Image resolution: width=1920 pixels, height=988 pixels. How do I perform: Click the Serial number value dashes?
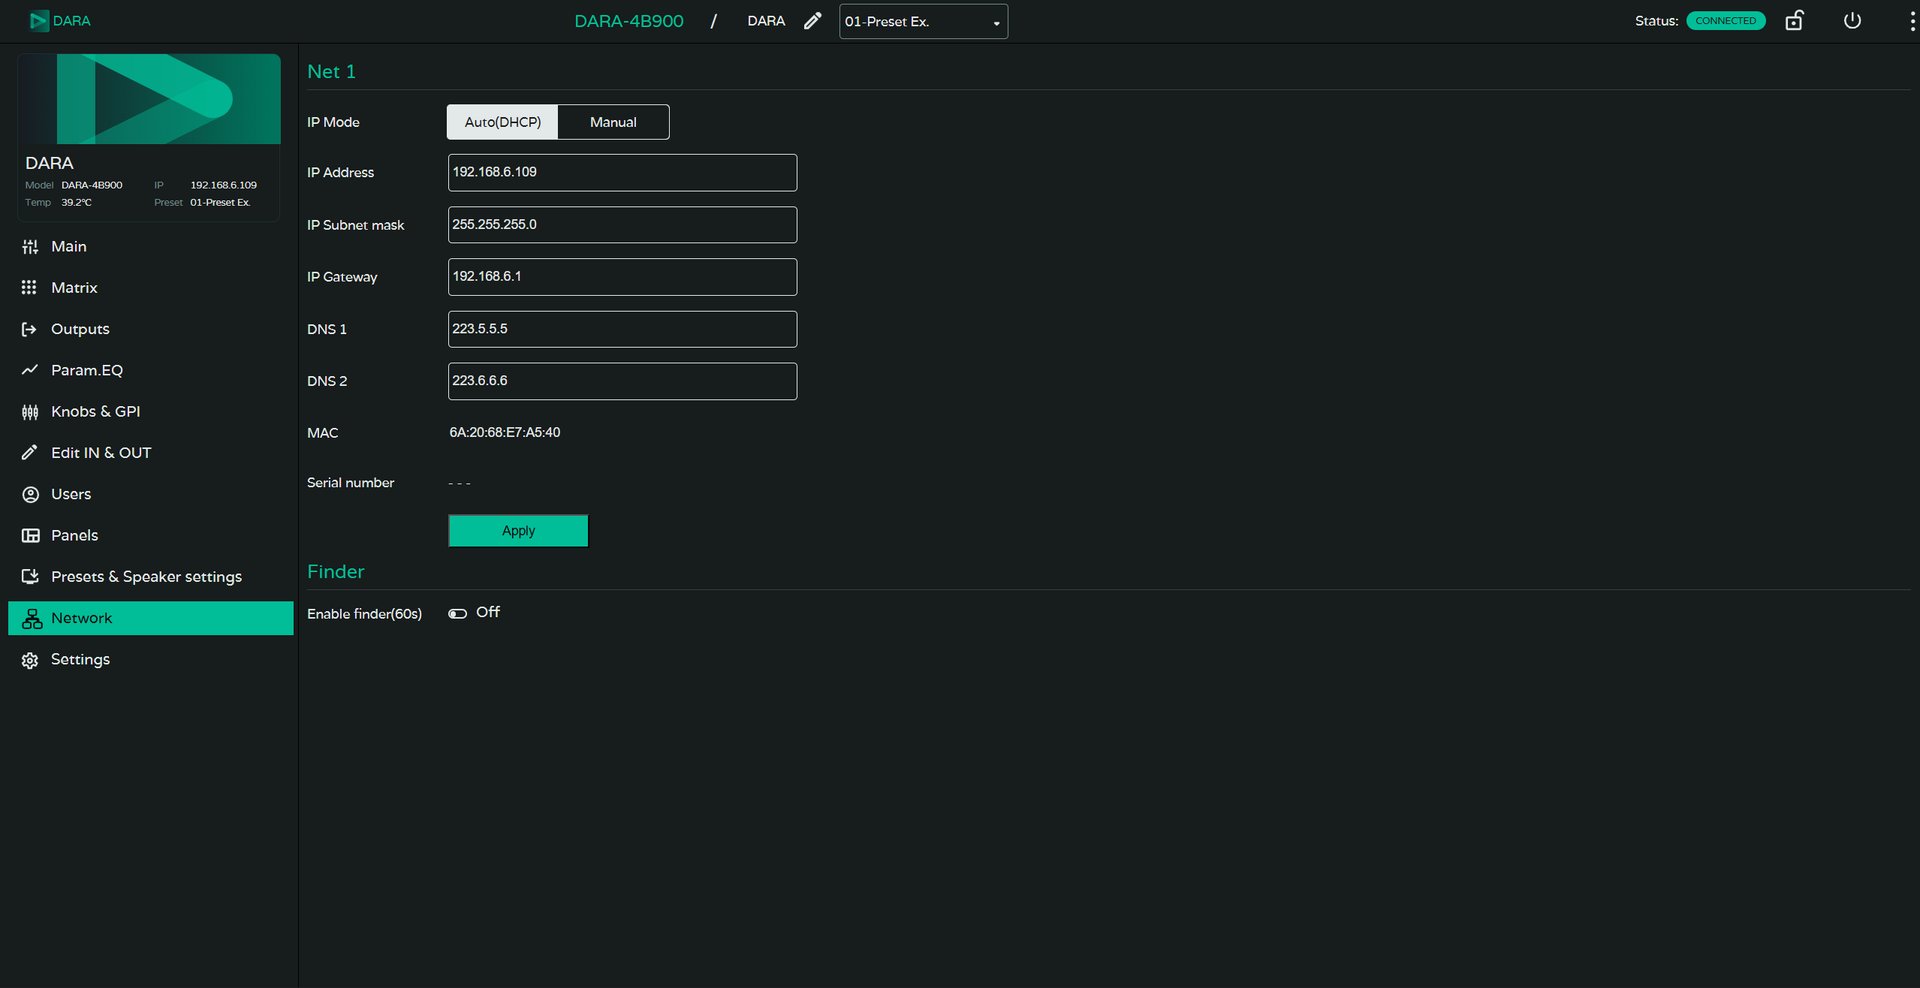click(459, 484)
